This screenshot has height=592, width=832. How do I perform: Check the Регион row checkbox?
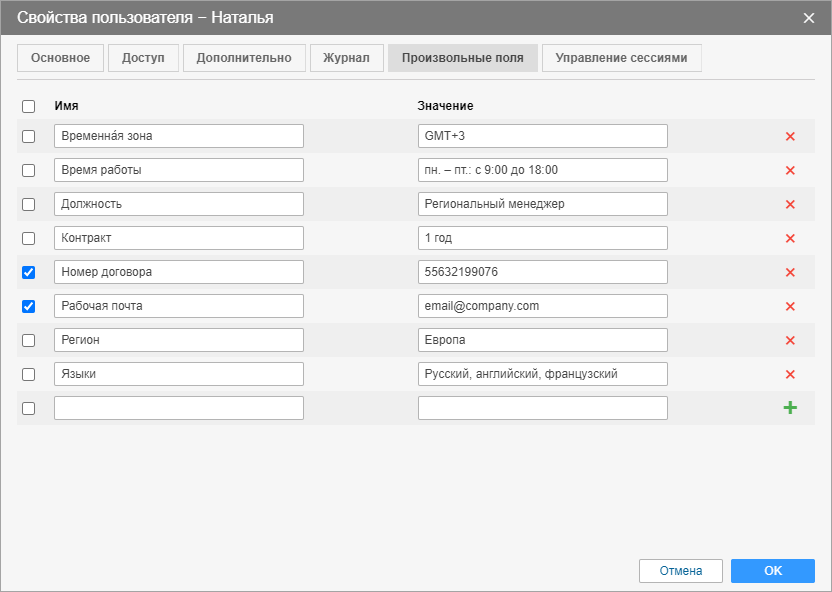[29, 340]
